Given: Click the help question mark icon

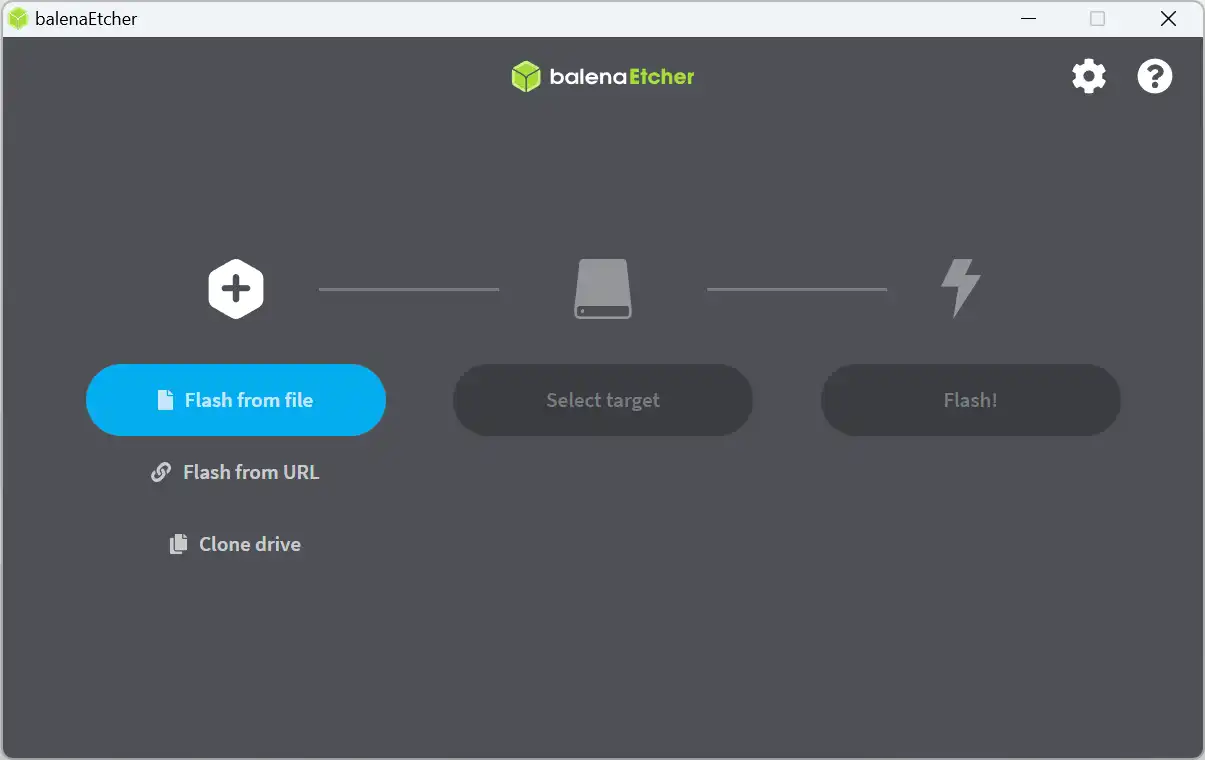Looking at the screenshot, I should (1155, 76).
